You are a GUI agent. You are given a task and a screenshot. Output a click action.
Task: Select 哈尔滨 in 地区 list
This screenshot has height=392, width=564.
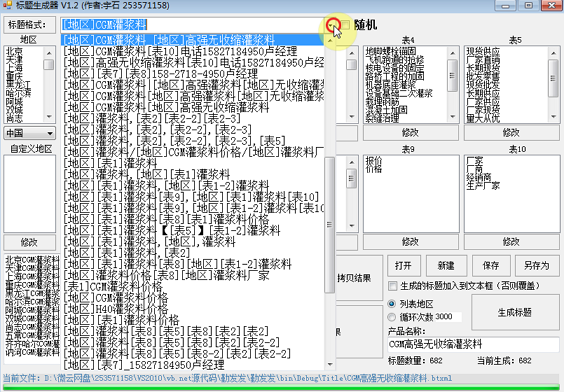point(19,93)
